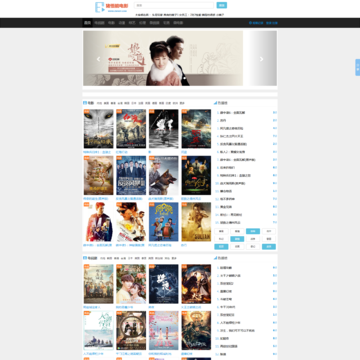
Task: Click the blue tag button at bottom-right of the tag grid
Action: pos(269,247)
